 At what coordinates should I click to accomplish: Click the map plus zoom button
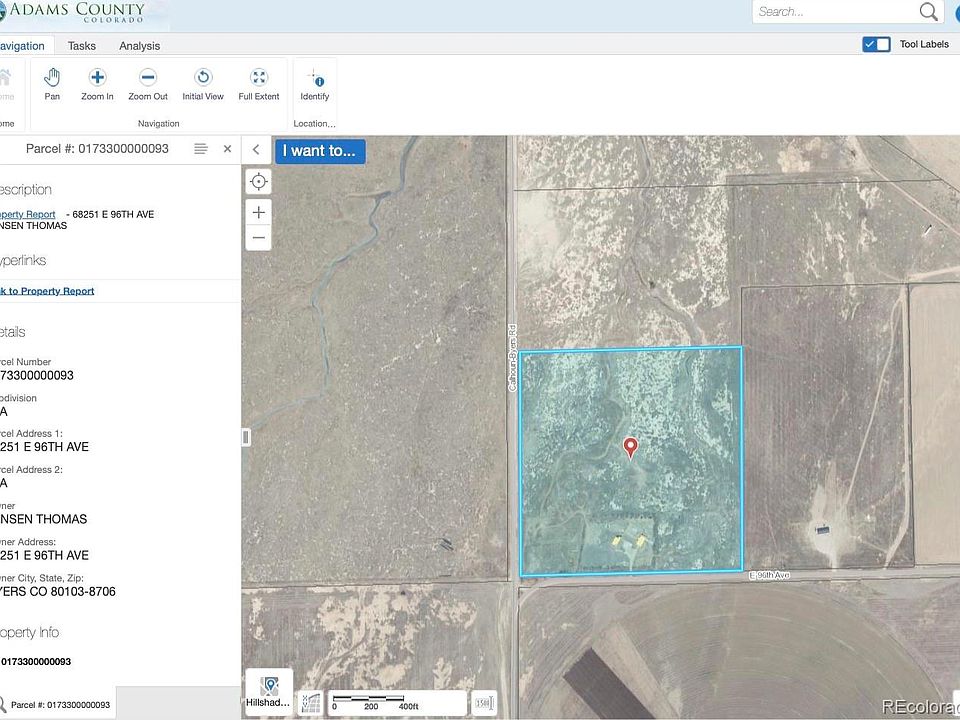point(259,212)
